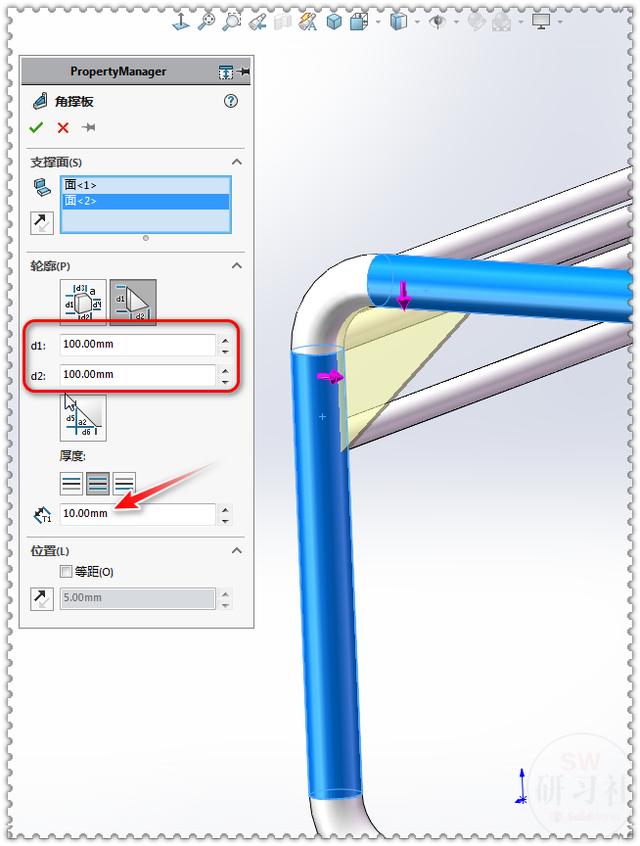The width and height of the screenshot is (640, 846).
Task: Collapse the 位置(L) section
Action: tap(236, 551)
